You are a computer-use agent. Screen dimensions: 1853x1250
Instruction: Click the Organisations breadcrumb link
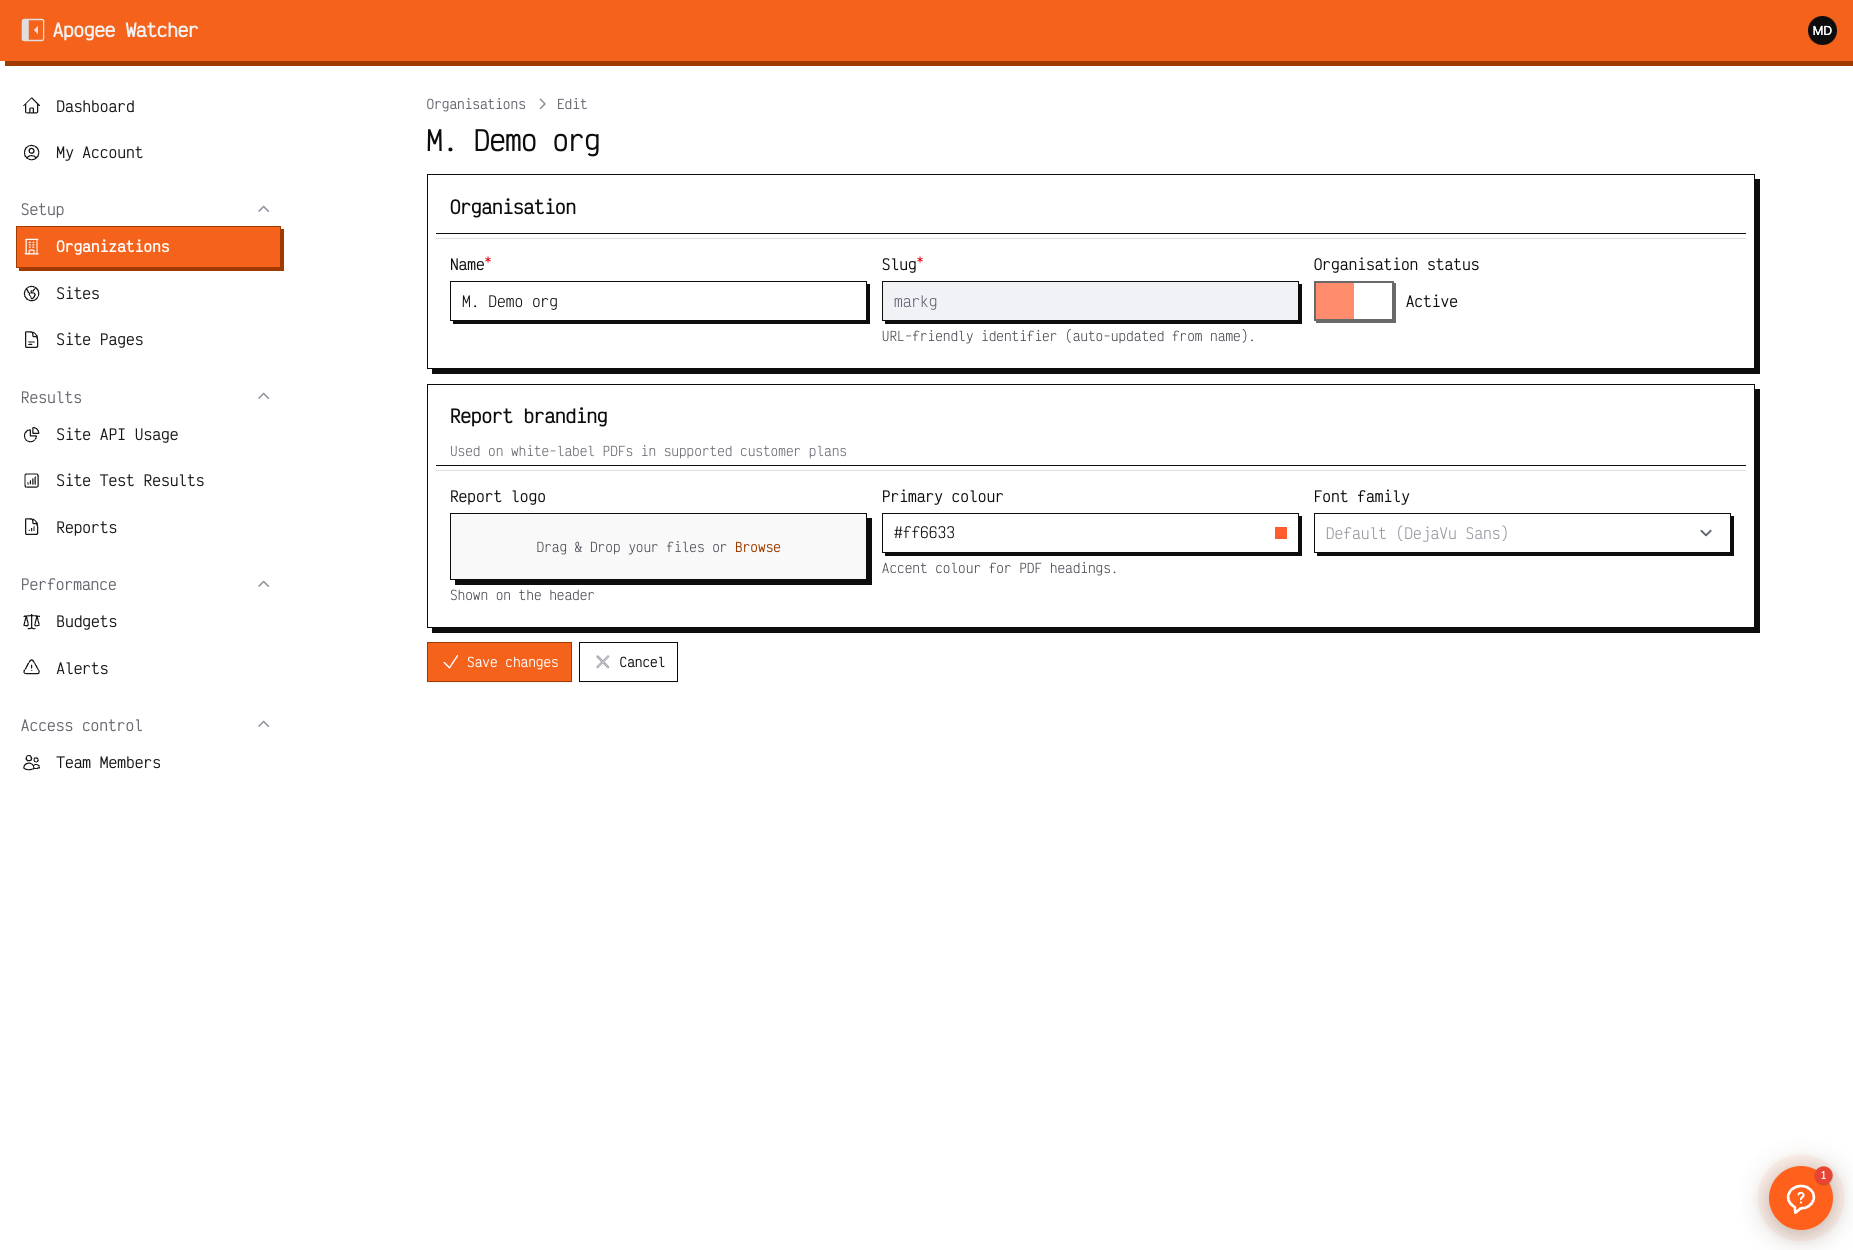pyautogui.click(x=476, y=104)
